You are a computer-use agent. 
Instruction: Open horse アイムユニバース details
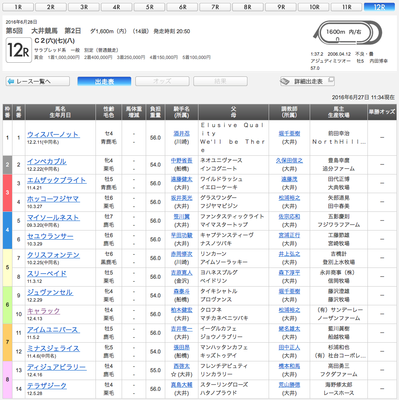[x=53, y=329]
